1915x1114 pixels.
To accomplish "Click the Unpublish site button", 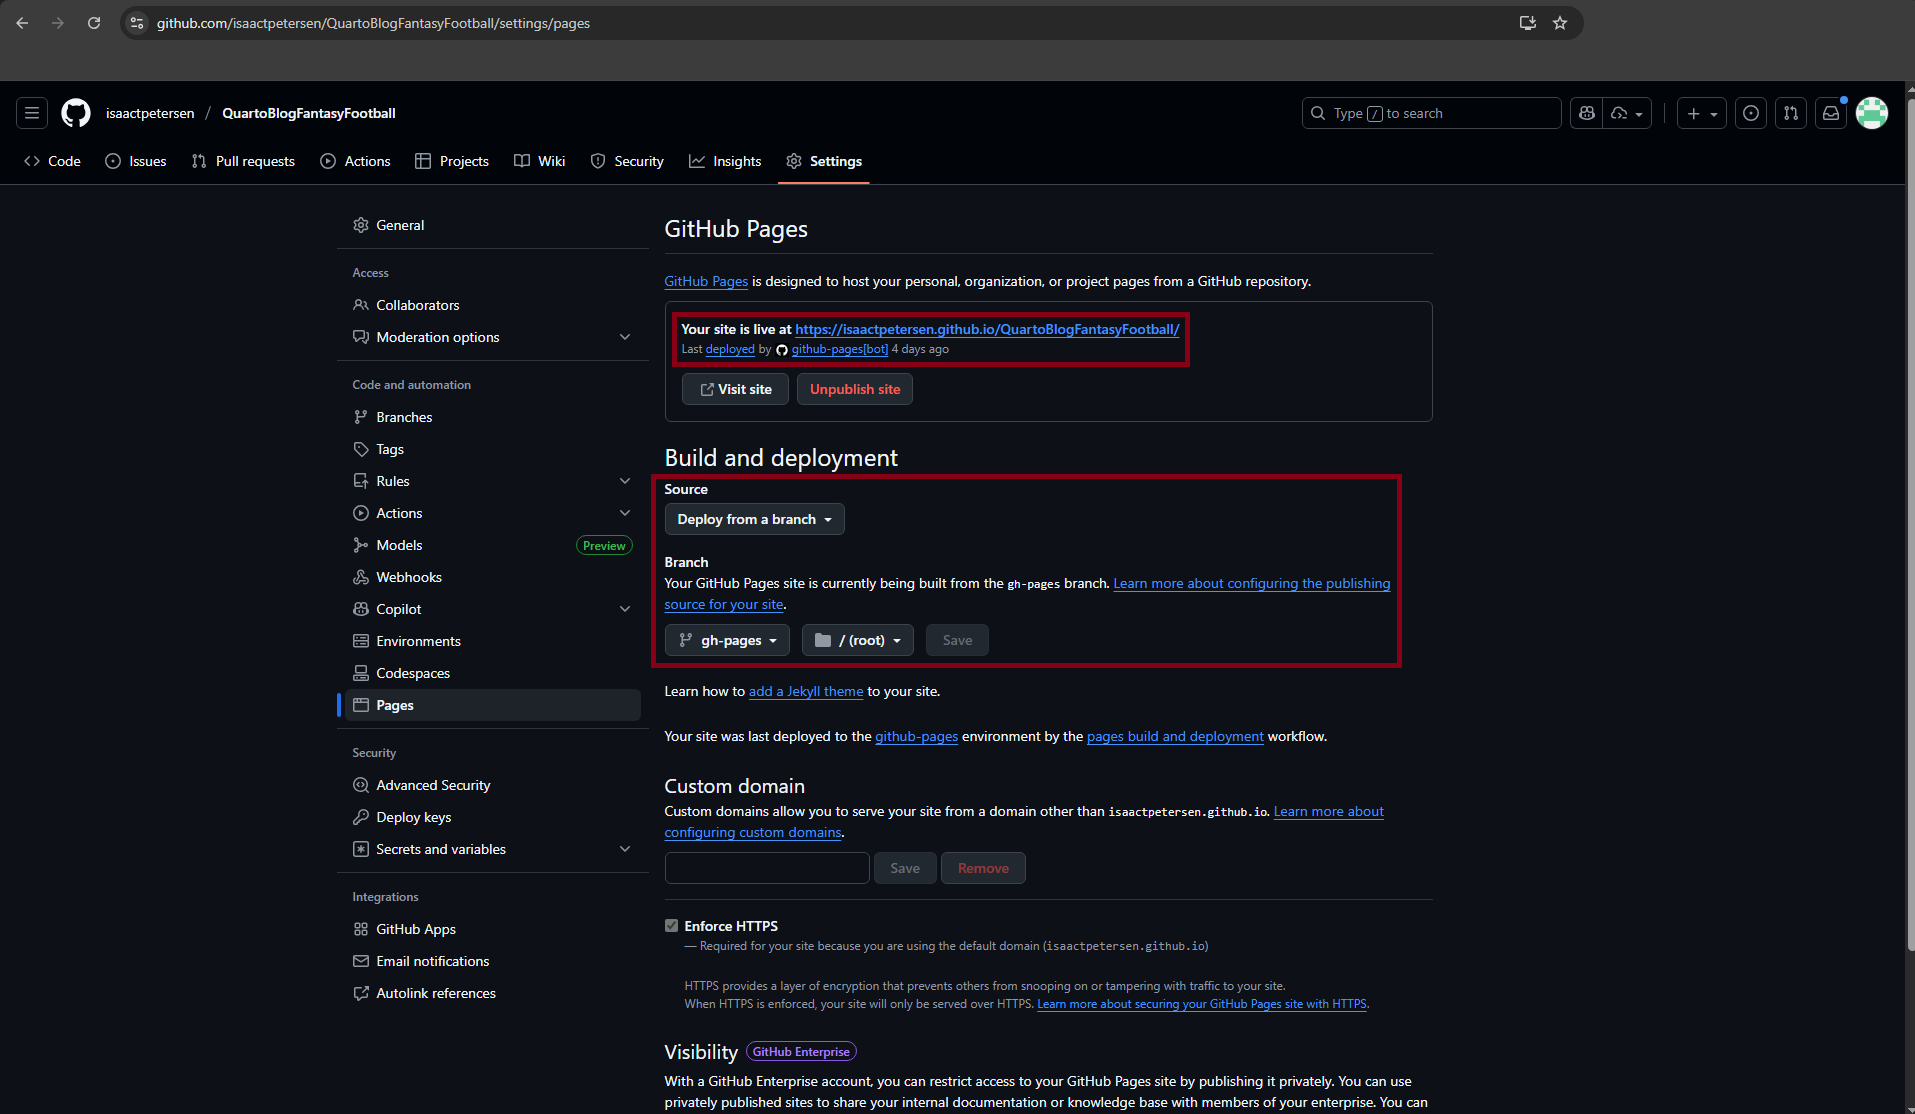I will pyautogui.click(x=855, y=389).
